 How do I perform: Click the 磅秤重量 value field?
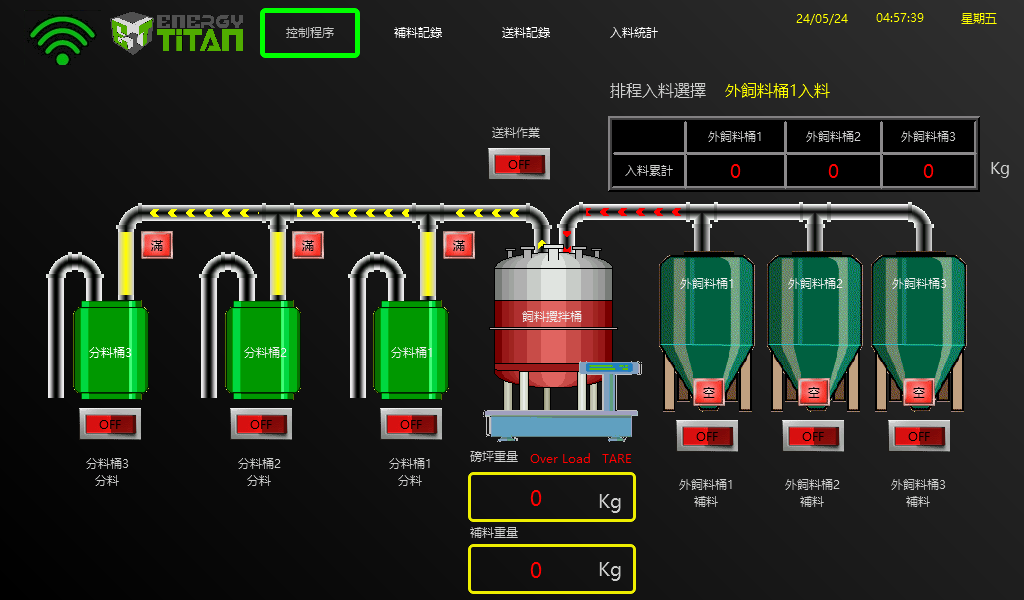(x=551, y=498)
